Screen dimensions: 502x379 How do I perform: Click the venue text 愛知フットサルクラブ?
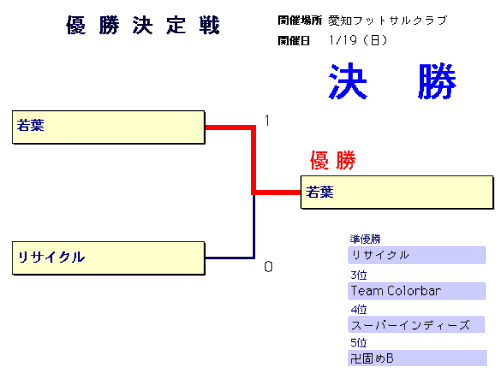tap(388, 21)
